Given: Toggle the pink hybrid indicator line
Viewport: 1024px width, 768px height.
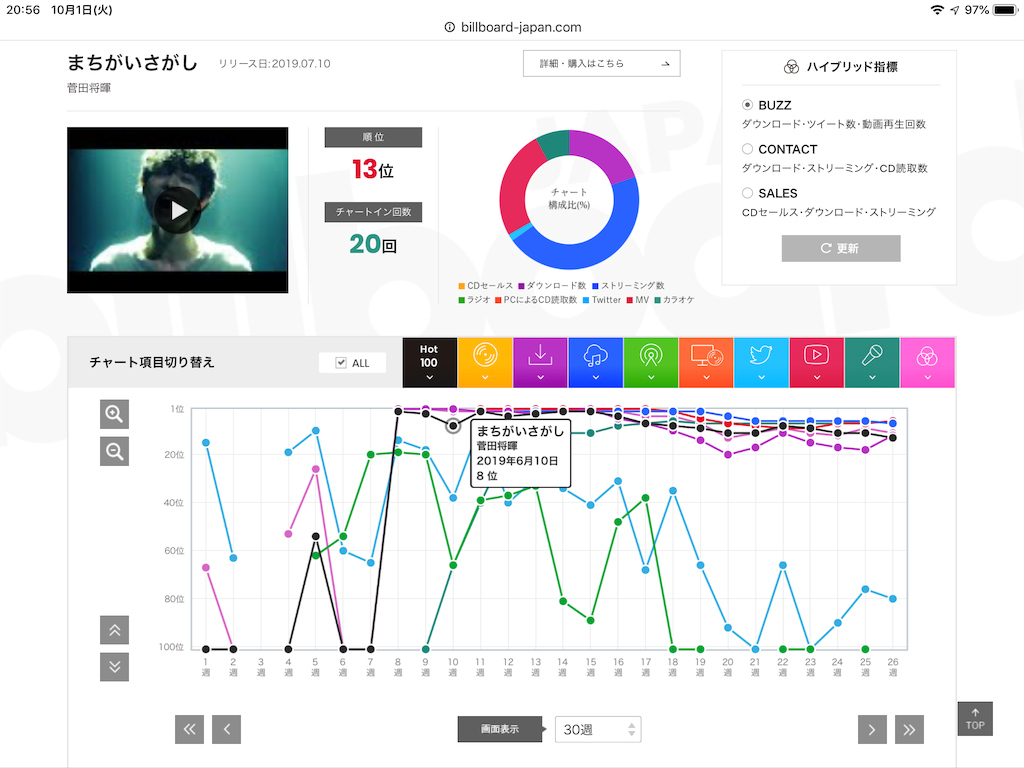Looking at the screenshot, I should pos(927,362).
